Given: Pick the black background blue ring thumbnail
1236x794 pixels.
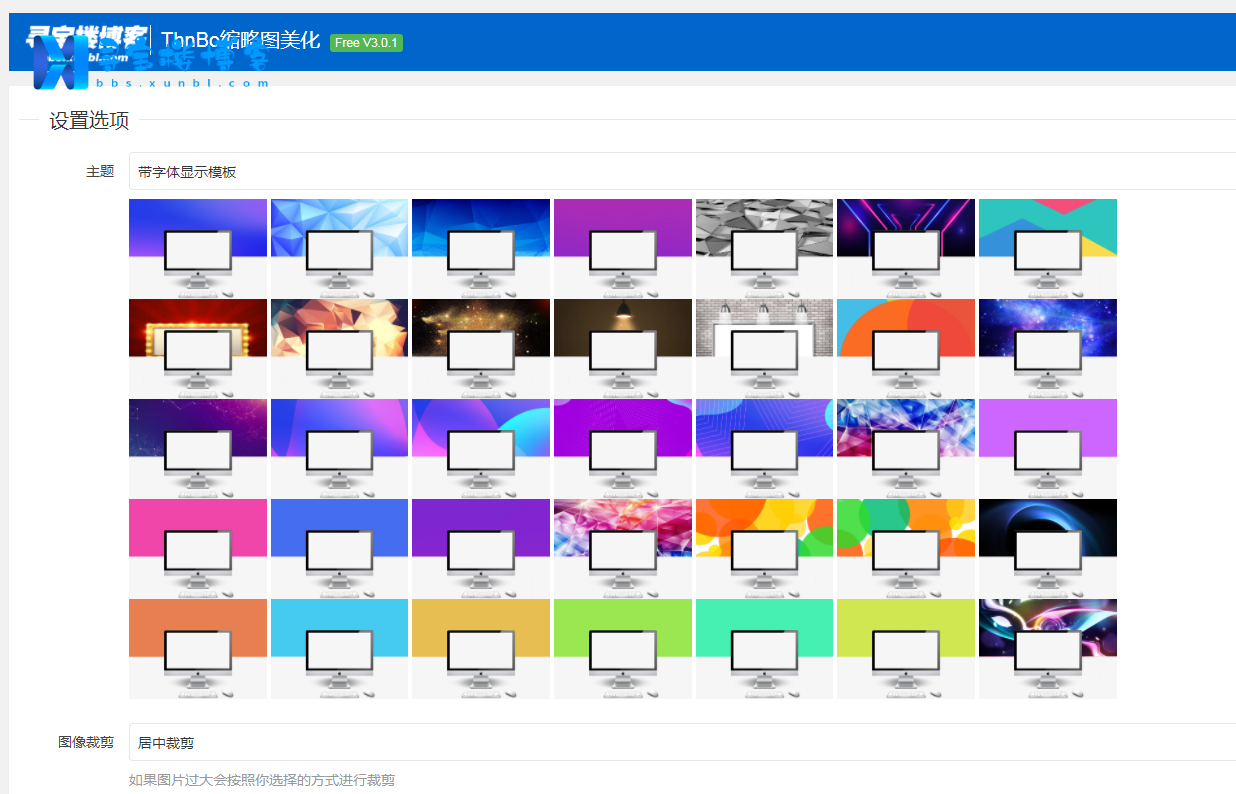Looking at the screenshot, I should coord(1047,548).
